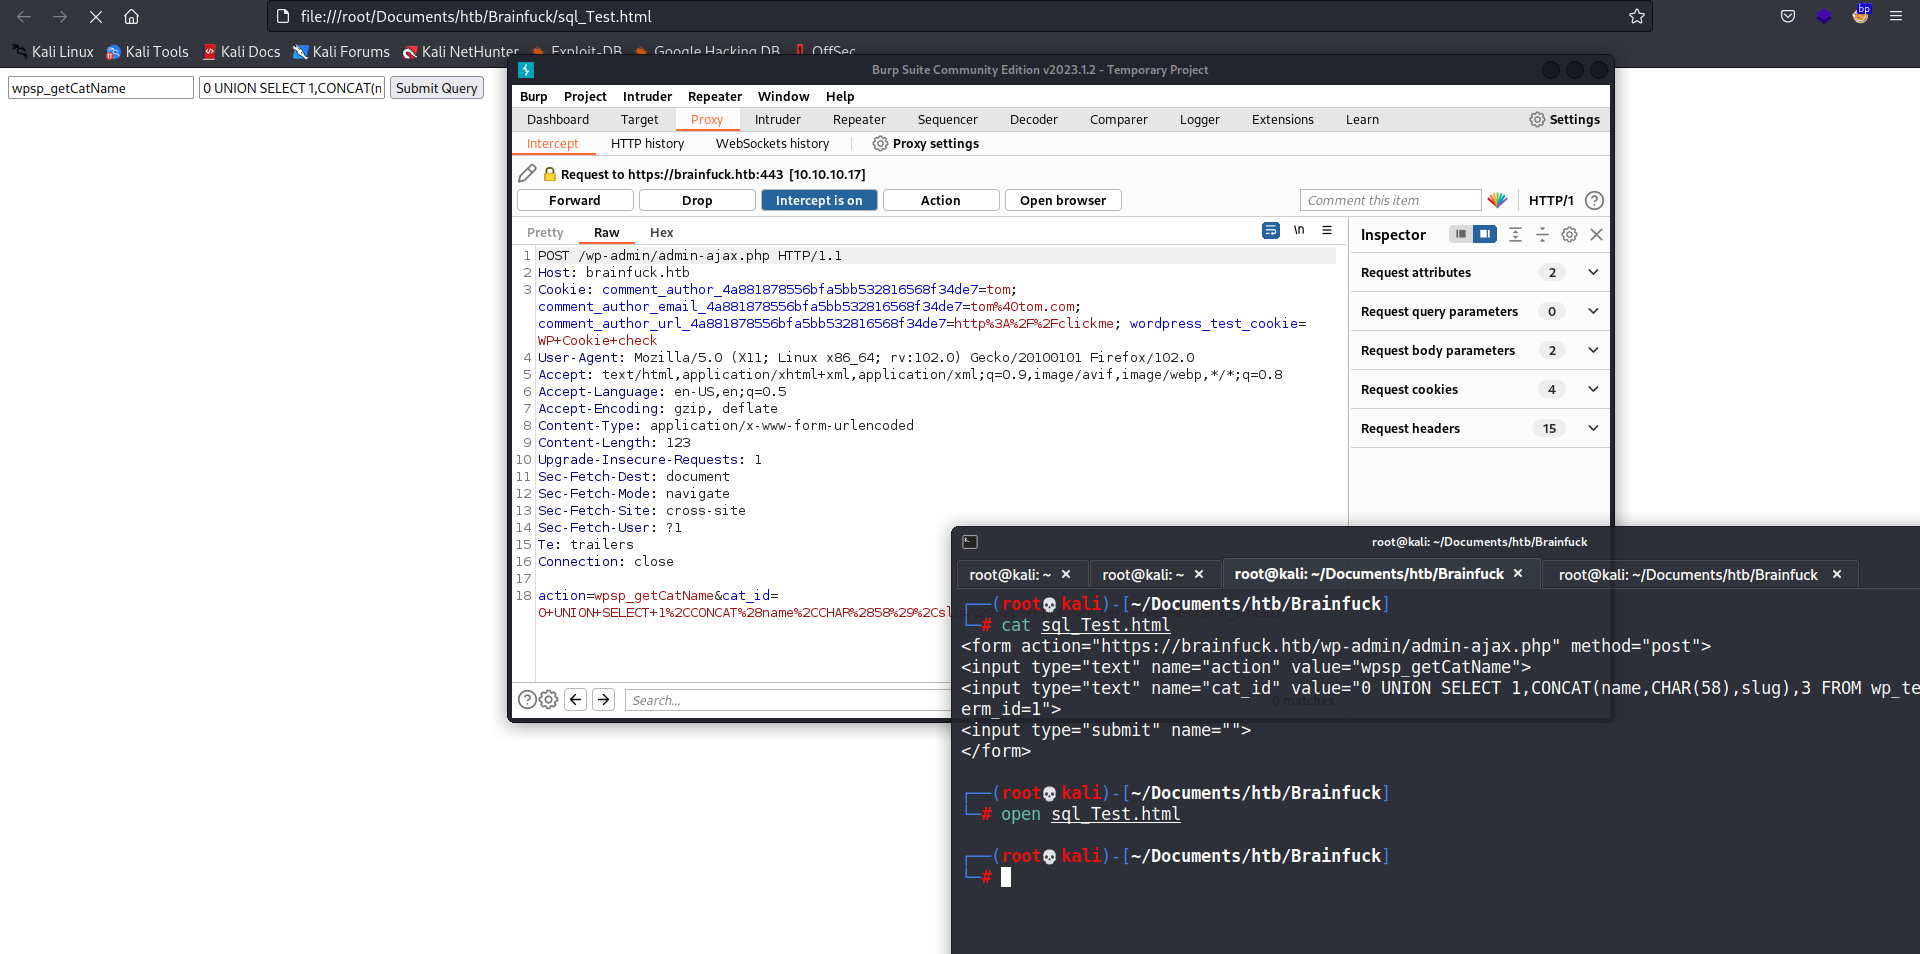Click Submit Query on the HTML form
This screenshot has width=1920, height=954.
click(437, 88)
